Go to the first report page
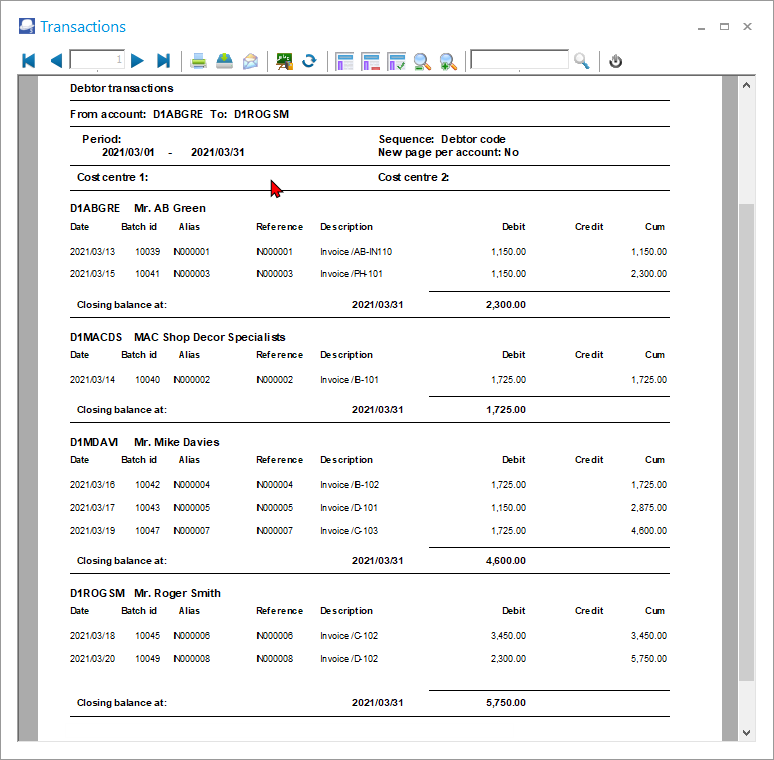The image size is (774, 760). point(29,61)
